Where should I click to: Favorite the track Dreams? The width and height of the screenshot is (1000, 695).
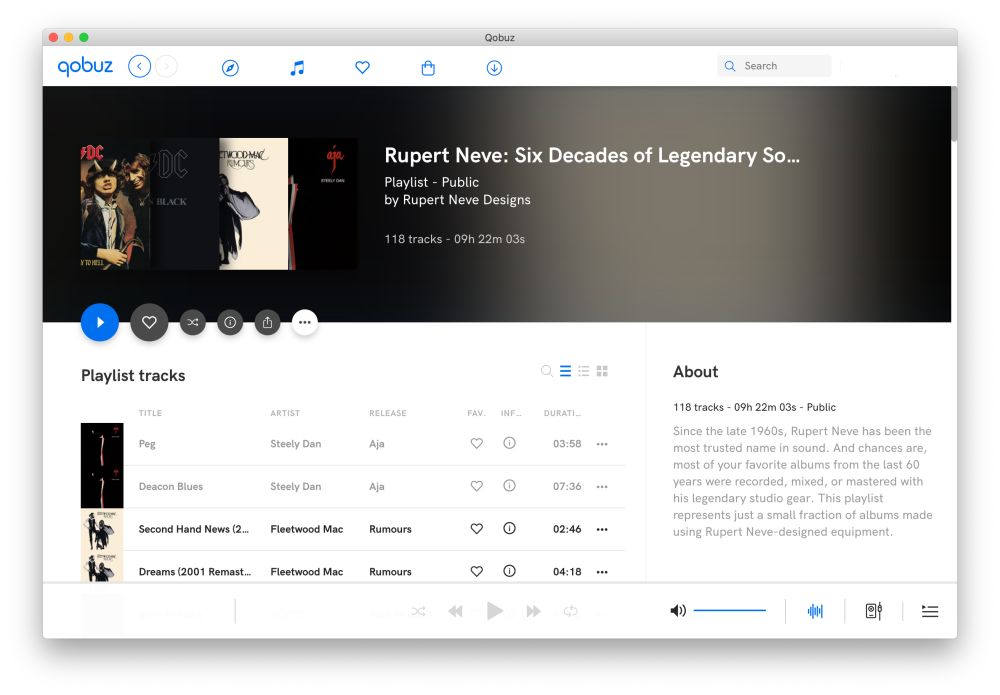(x=476, y=571)
